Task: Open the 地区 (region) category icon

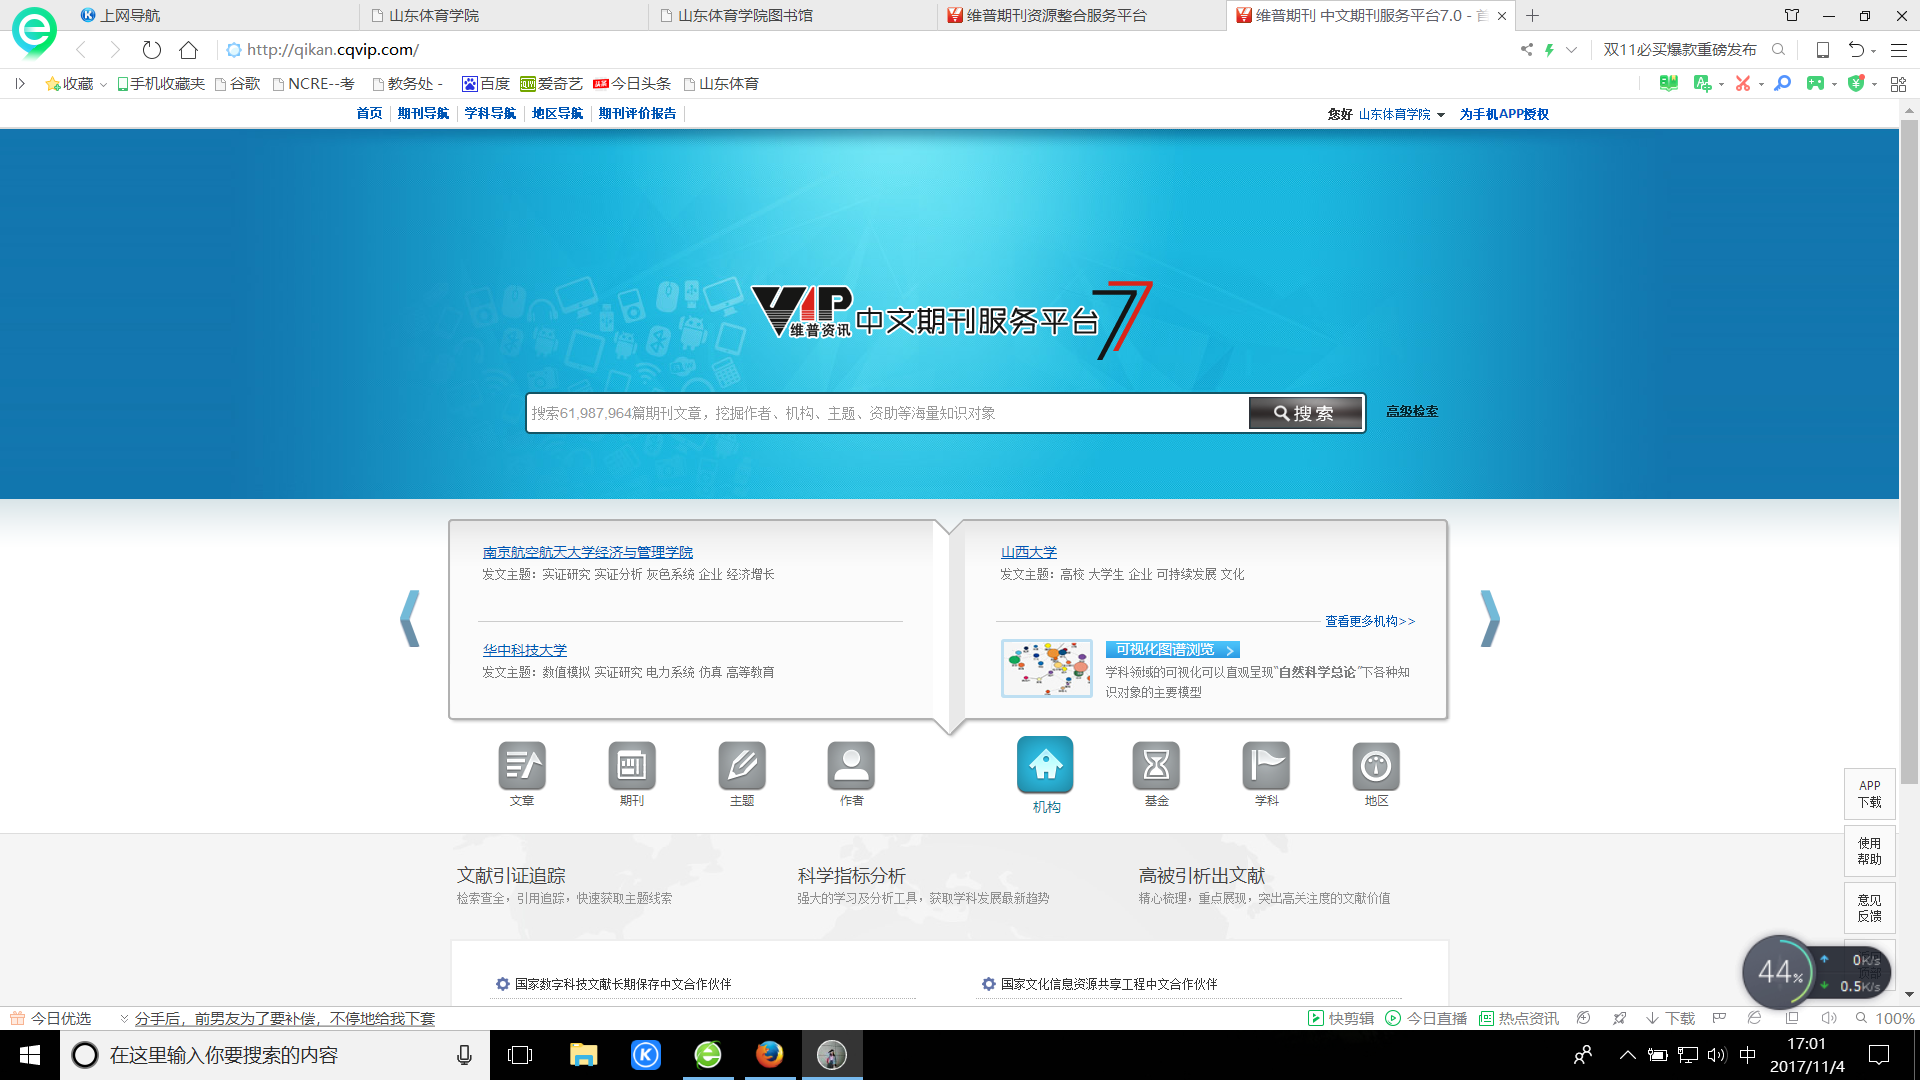Action: point(1376,767)
